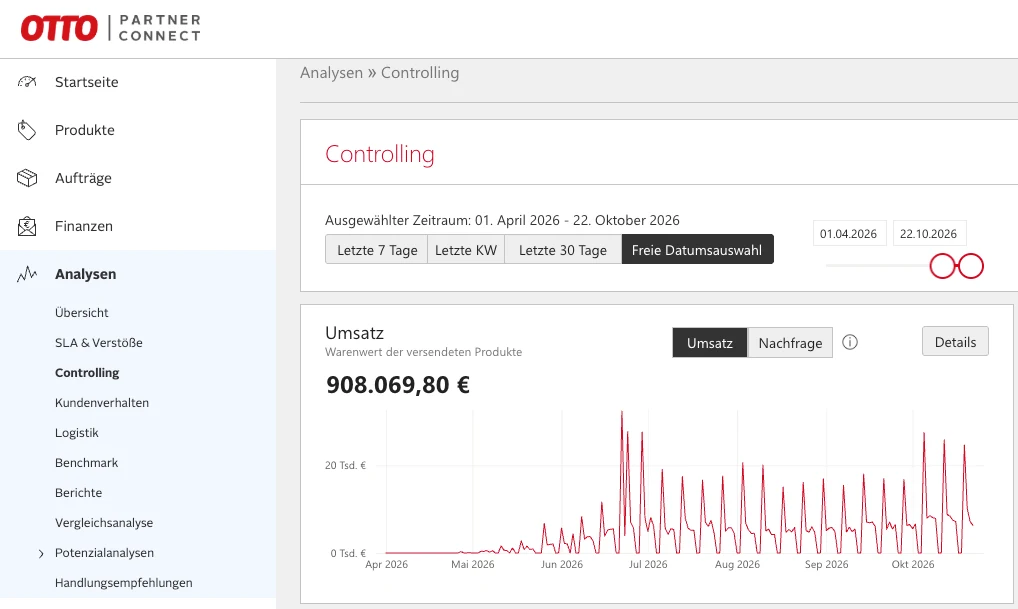
Task: Open the Produkte menu entry
Action: (x=84, y=130)
